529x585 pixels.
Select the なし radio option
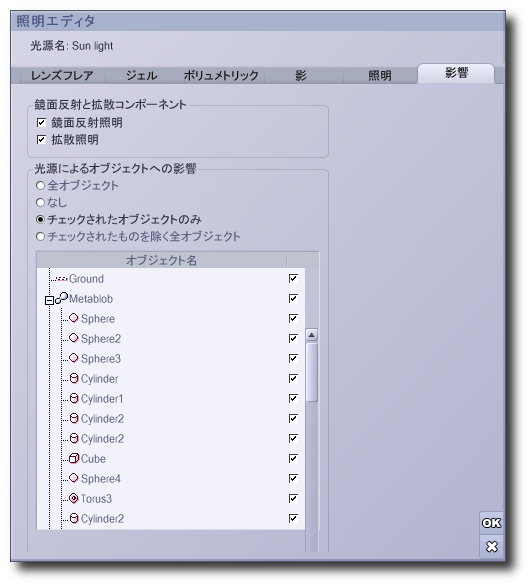(40, 203)
